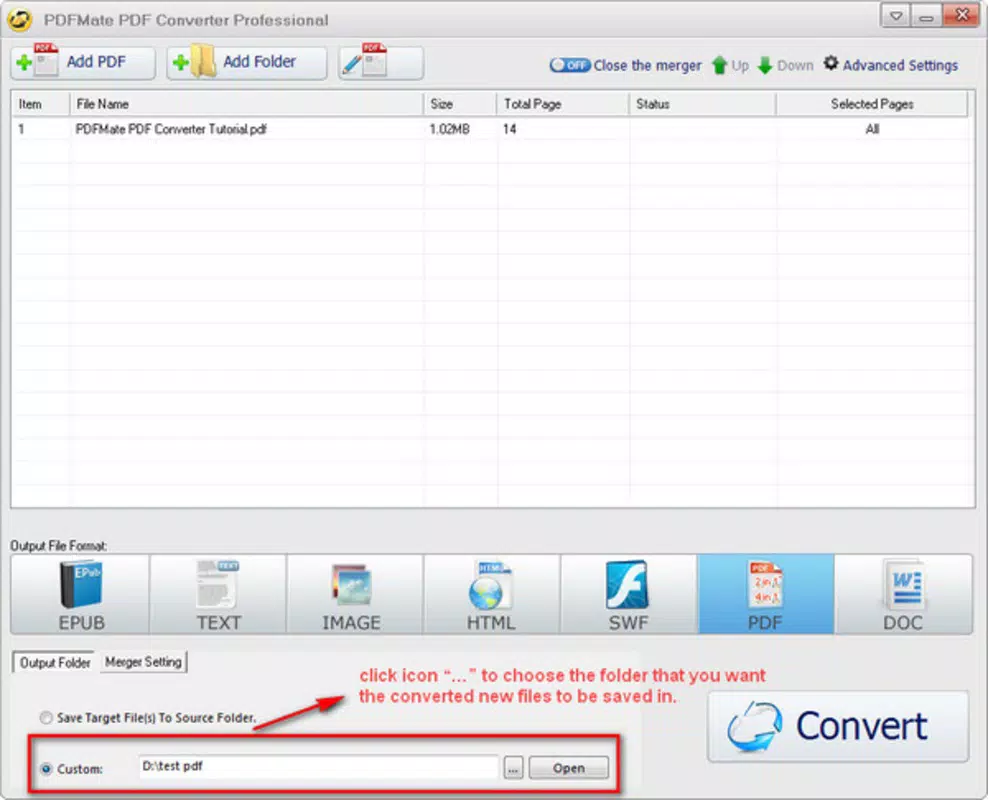
Task: Select the Custom folder radio button
Action: [x=46, y=769]
